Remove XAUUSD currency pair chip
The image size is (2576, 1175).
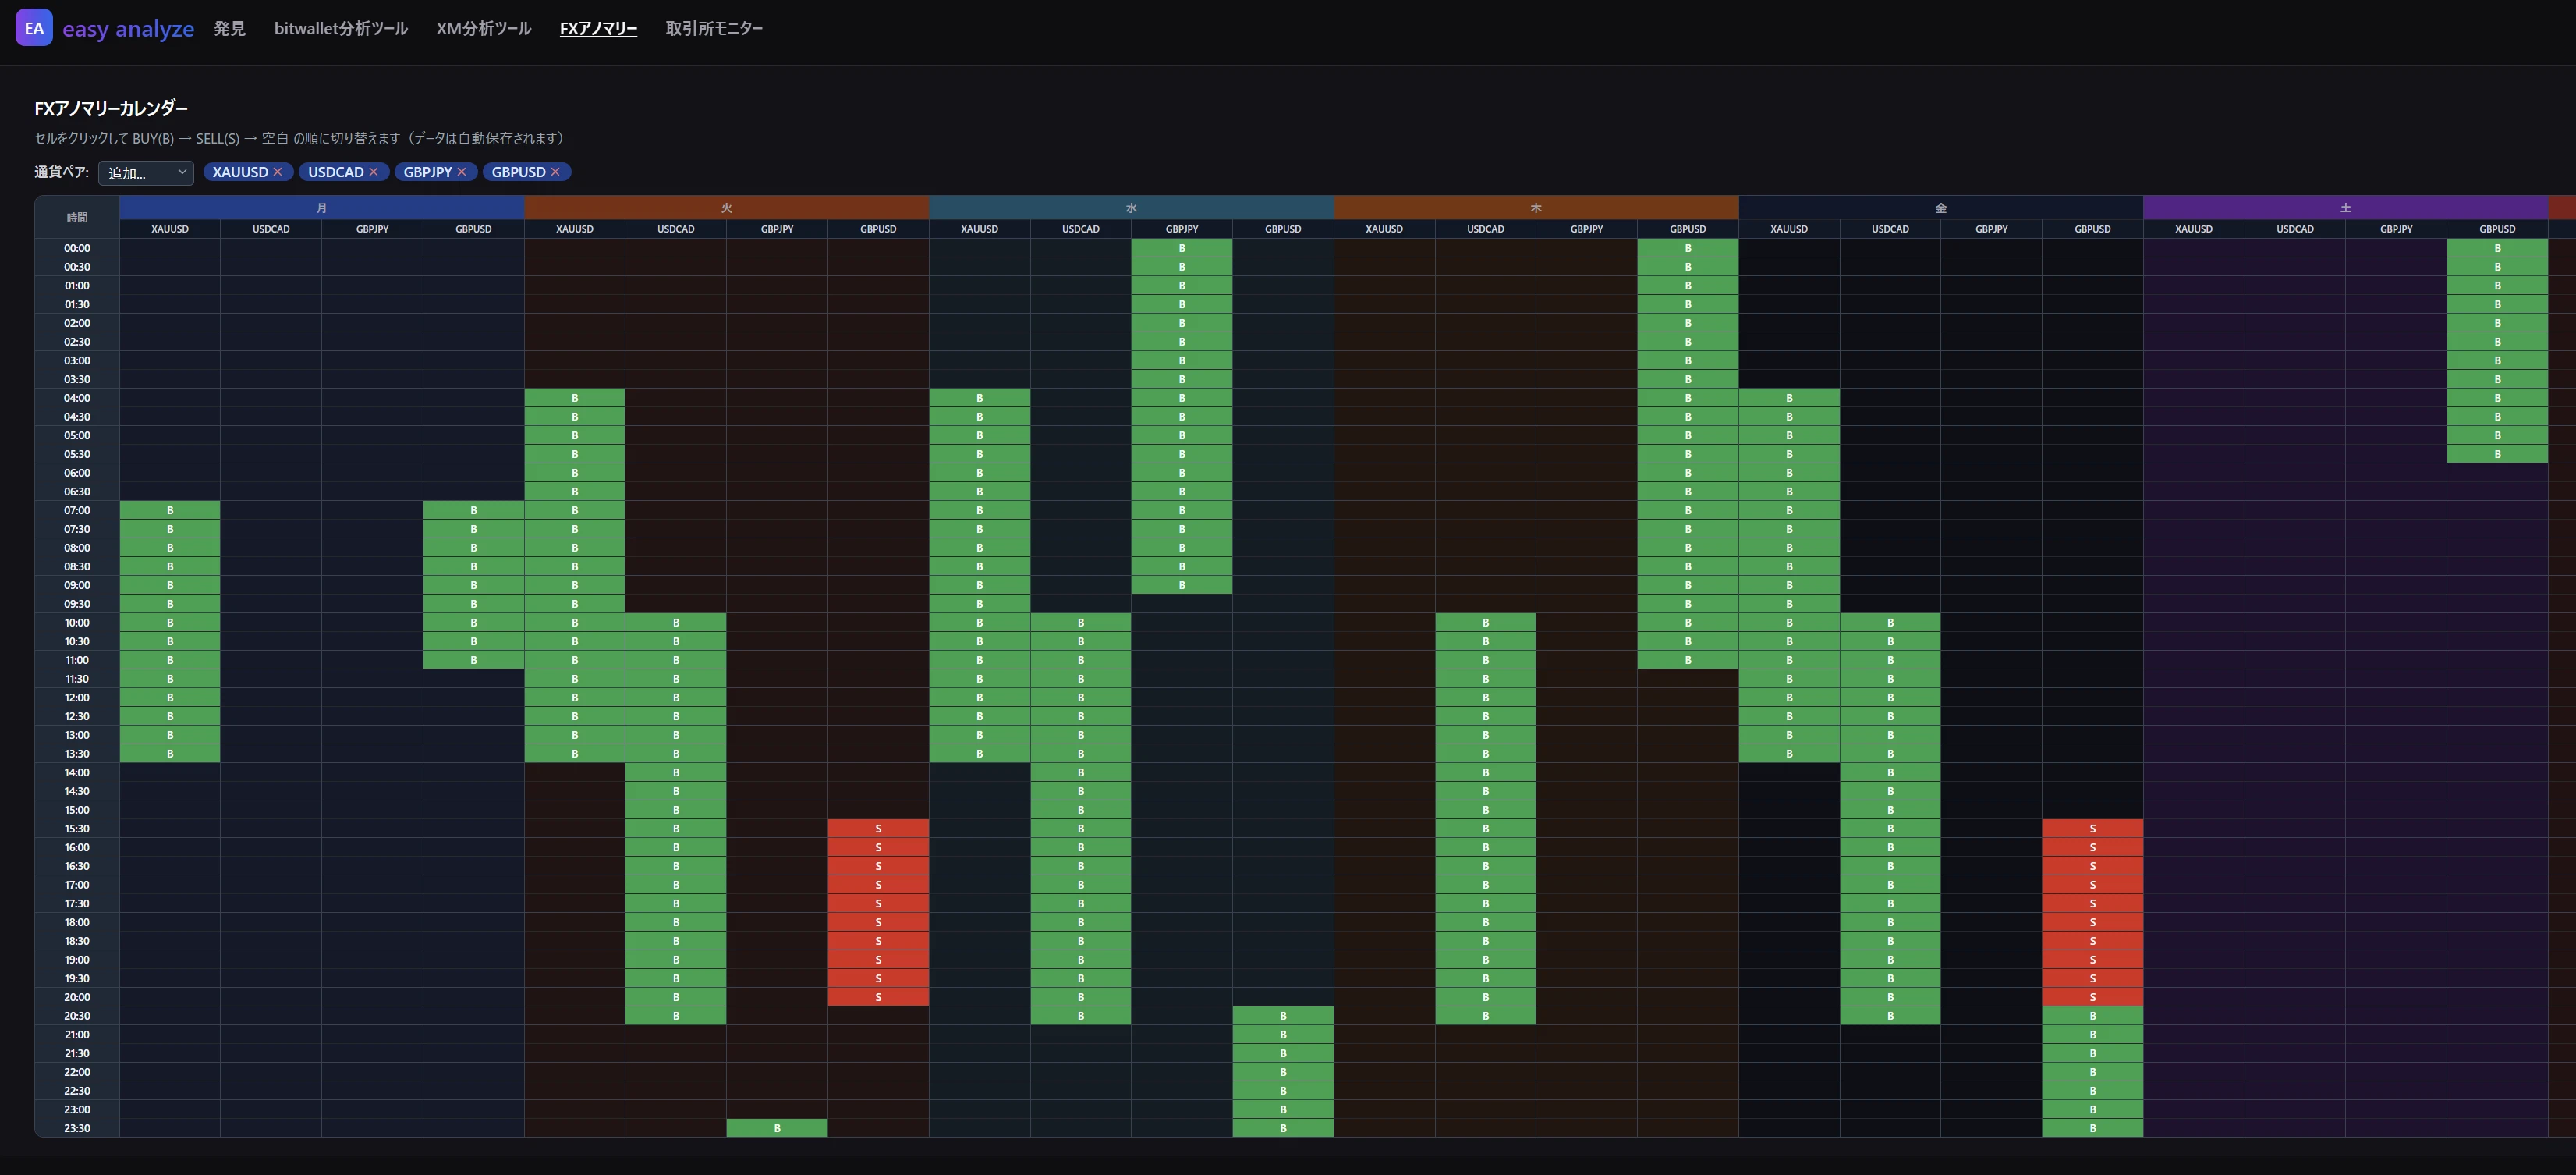point(278,172)
